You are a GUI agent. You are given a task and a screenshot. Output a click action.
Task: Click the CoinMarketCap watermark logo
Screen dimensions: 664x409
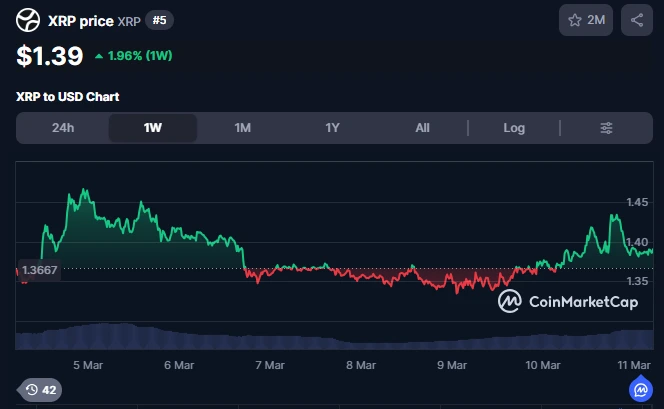565,300
